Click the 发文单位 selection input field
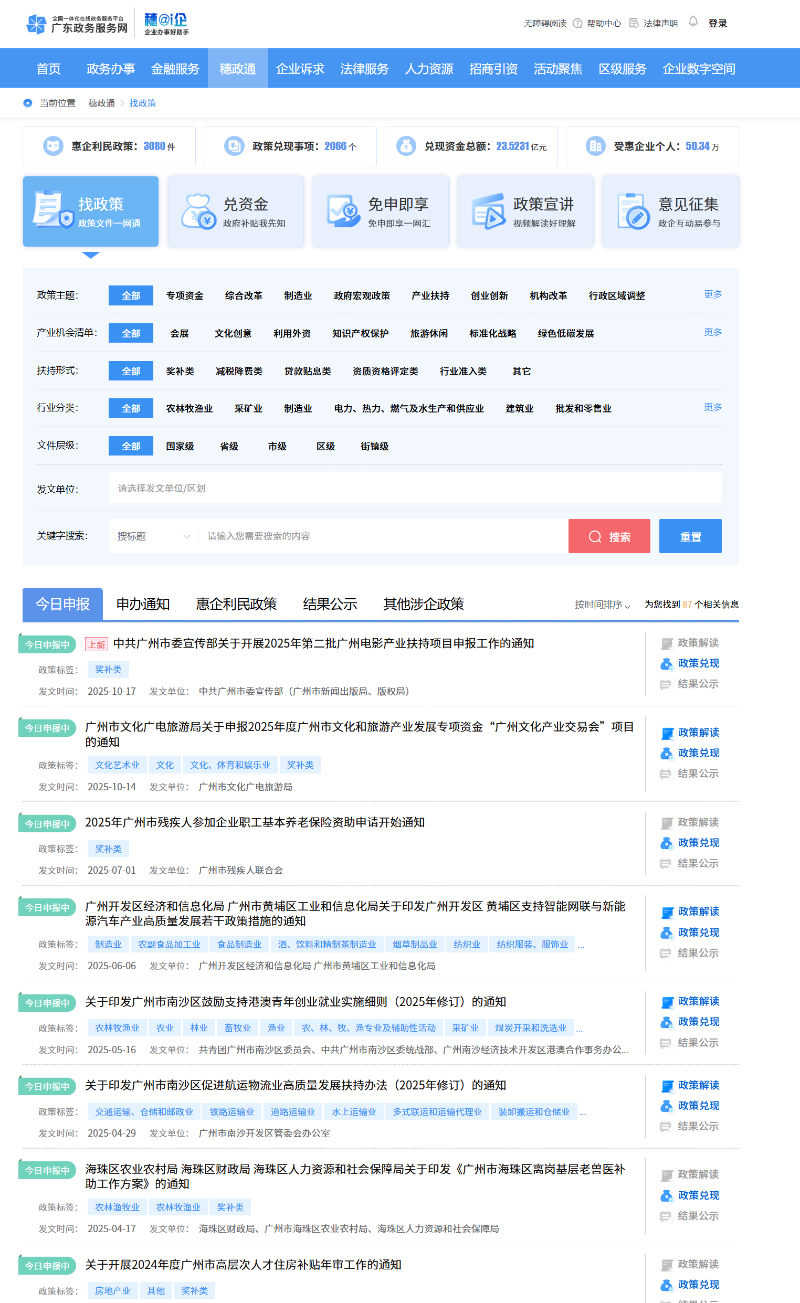 point(414,488)
